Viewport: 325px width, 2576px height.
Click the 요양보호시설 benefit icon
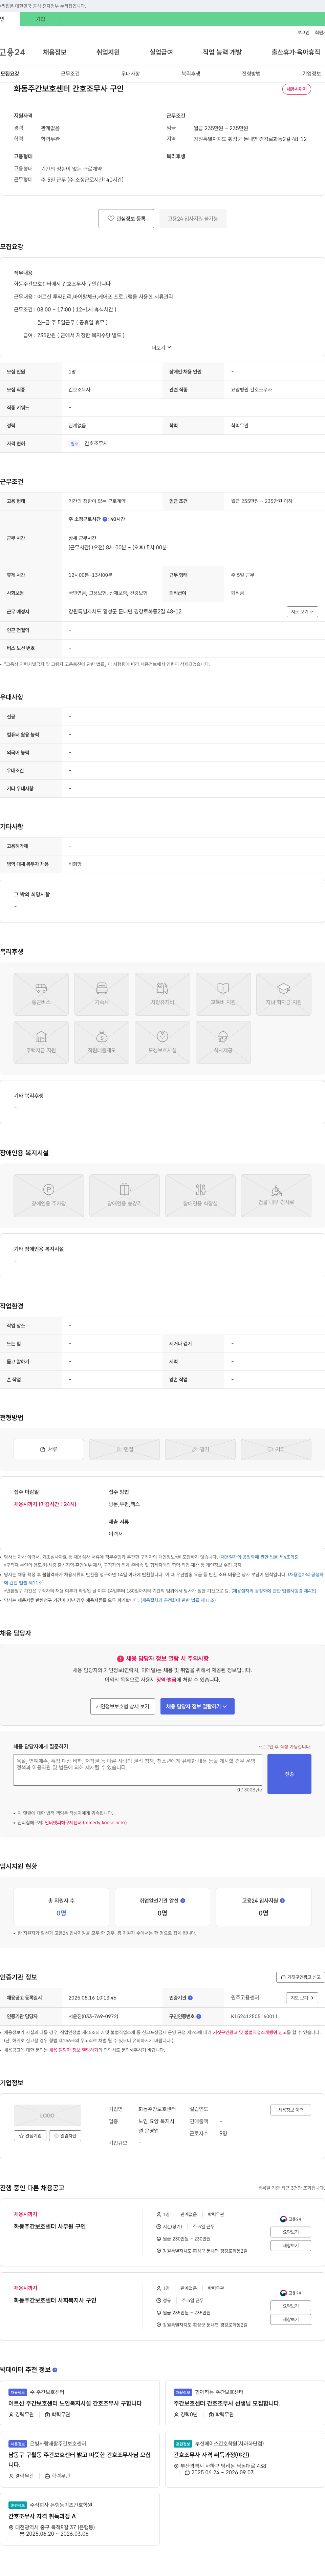tap(162, 1042)
